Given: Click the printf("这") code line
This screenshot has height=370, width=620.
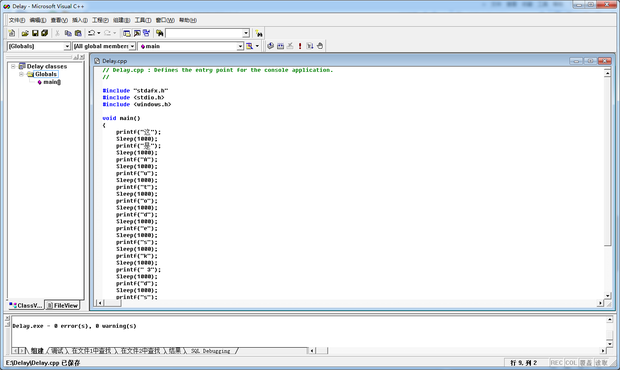Looking at the screenshot, I should coord(138,132).
